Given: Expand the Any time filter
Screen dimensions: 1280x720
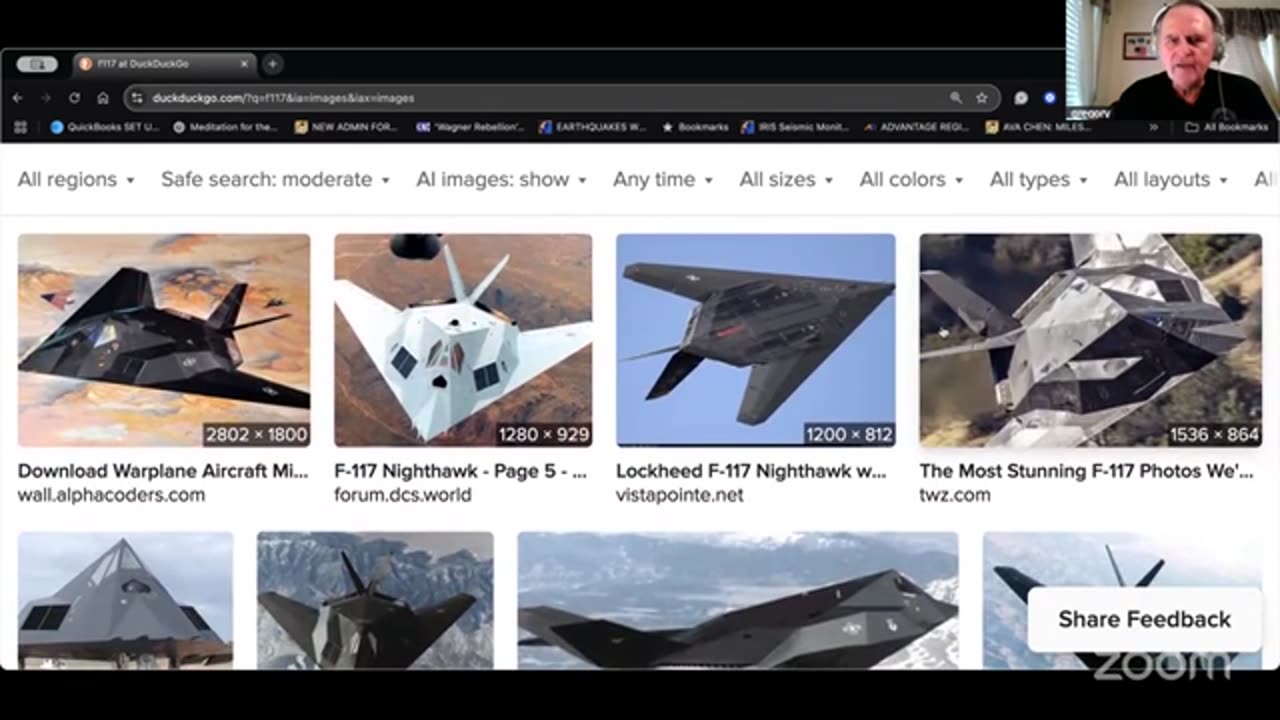Looking at the screenshot, I should (x=663, y=179).
